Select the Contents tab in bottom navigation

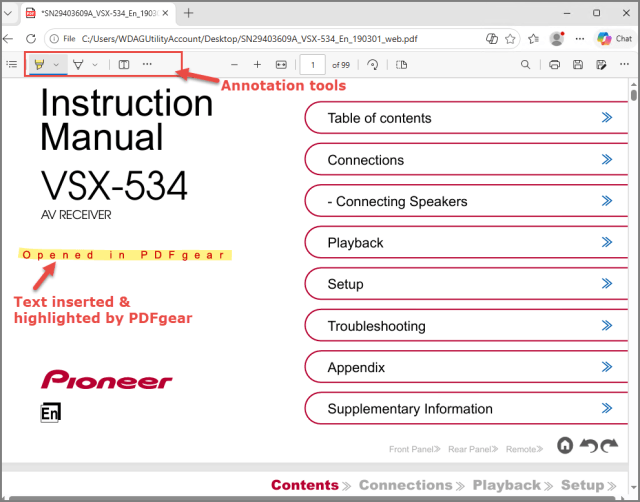pos(311,485)
